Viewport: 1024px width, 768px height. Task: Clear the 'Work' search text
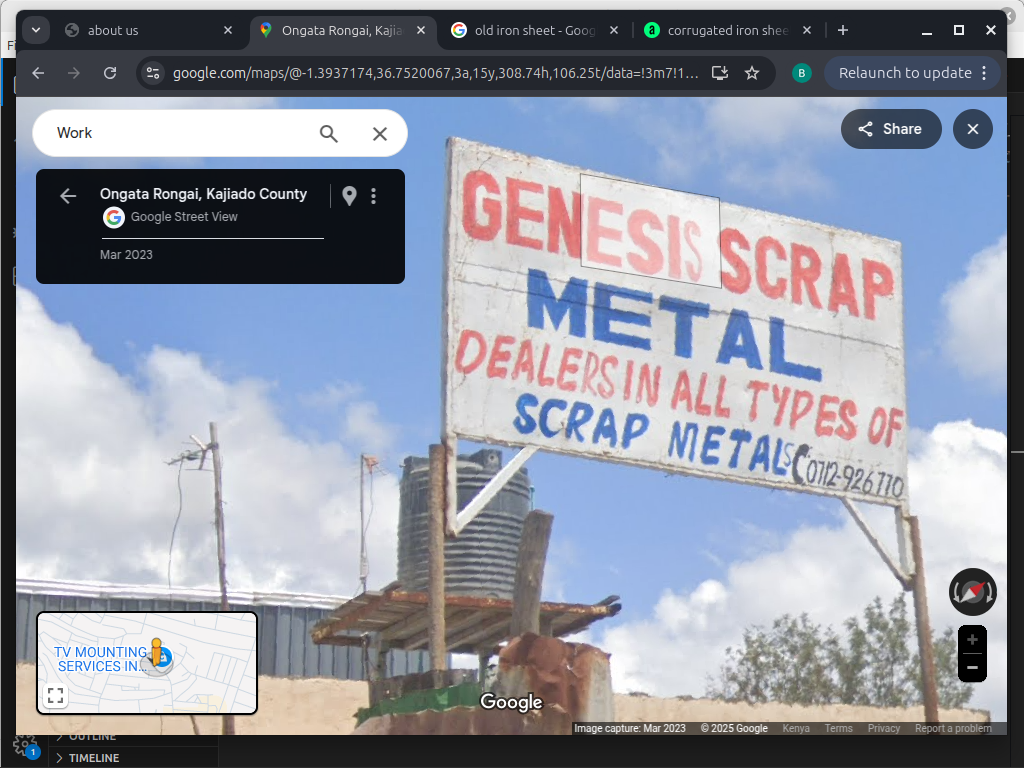[380, 133]
